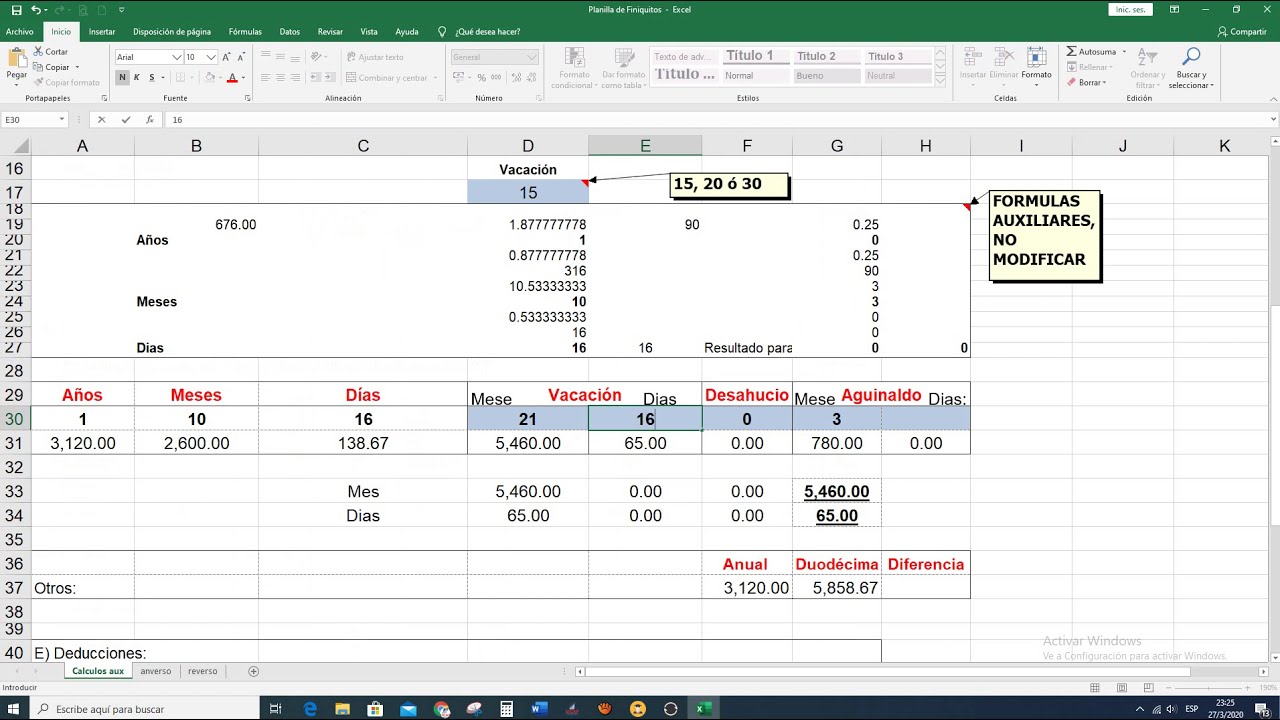Select cell D17 with value 15
1280x720 pixels.
click(528, 193)
